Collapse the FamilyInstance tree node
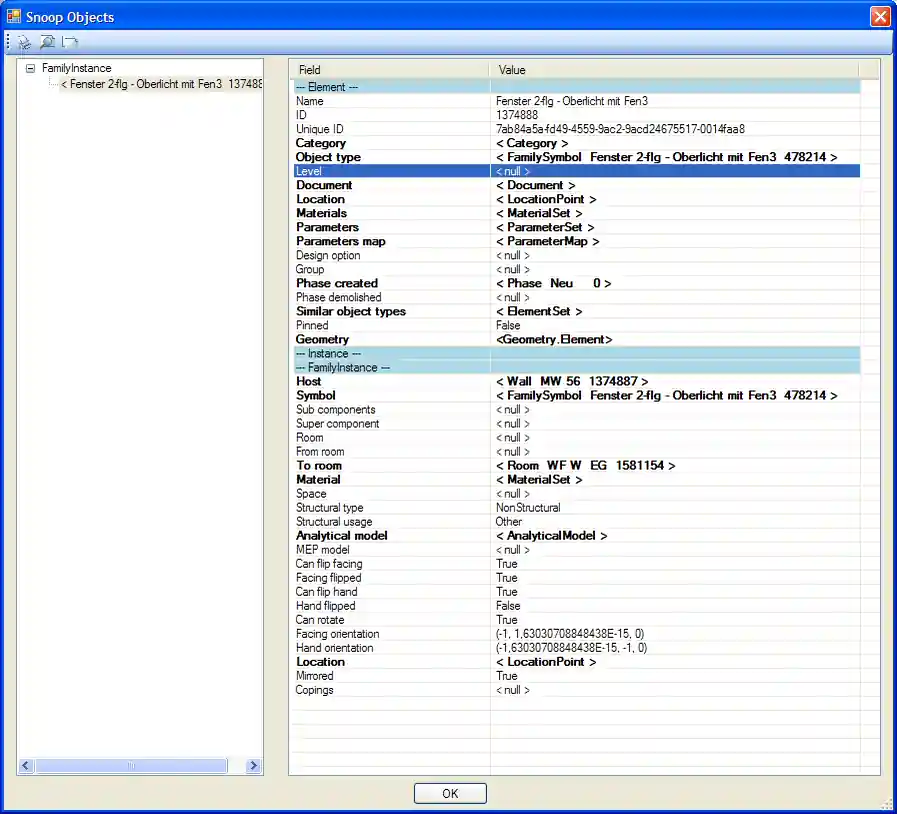 [x=30, y=69]
